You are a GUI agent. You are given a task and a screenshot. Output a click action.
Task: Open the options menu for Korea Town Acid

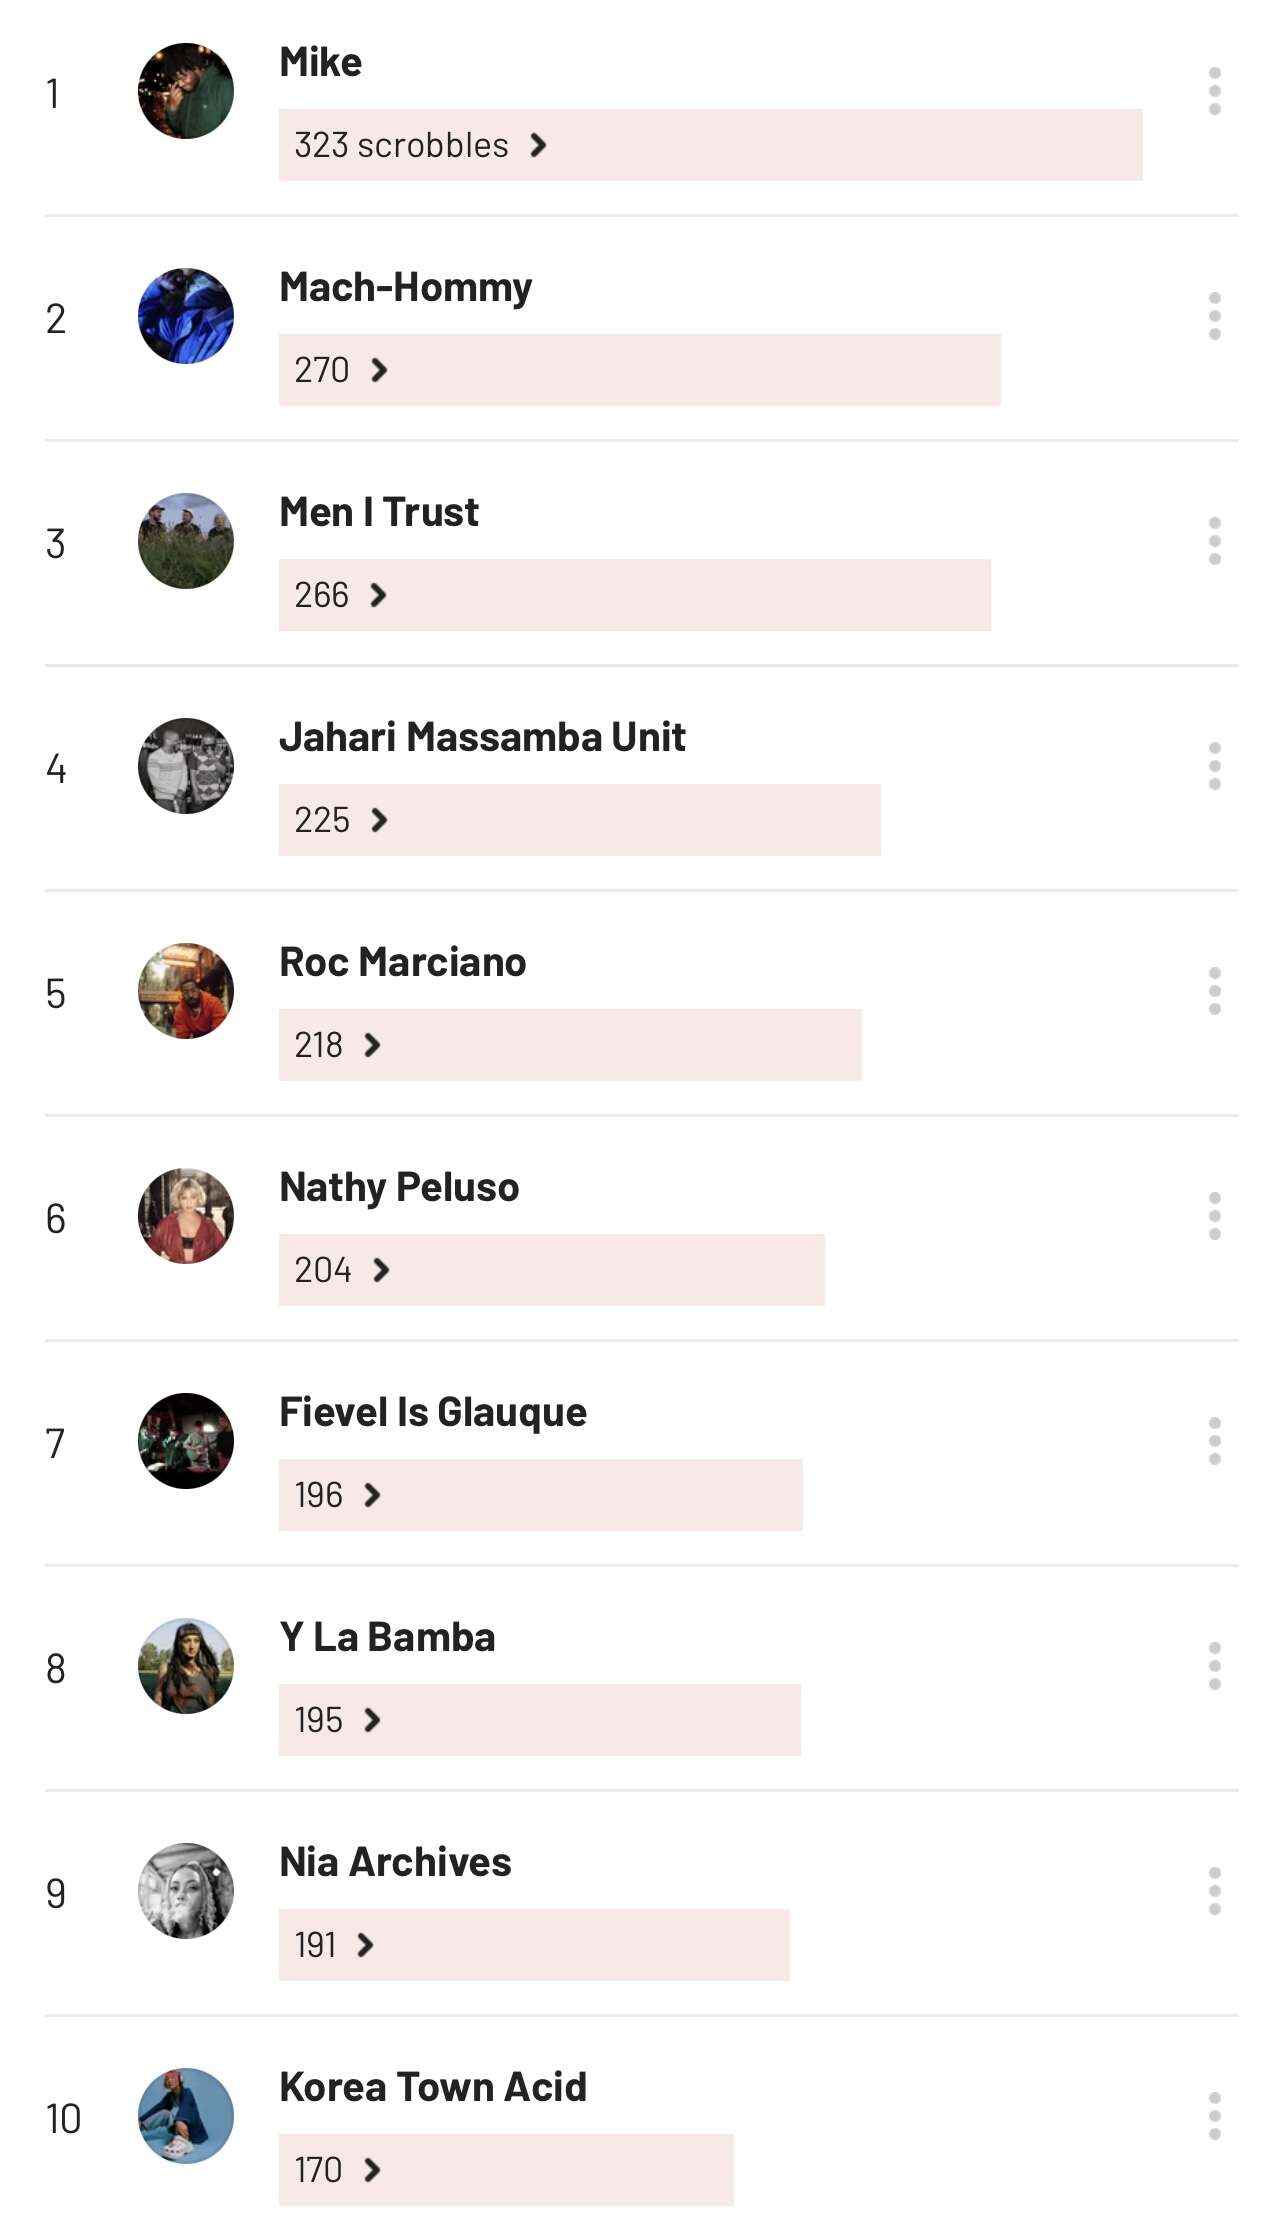click(1214, 2116)
